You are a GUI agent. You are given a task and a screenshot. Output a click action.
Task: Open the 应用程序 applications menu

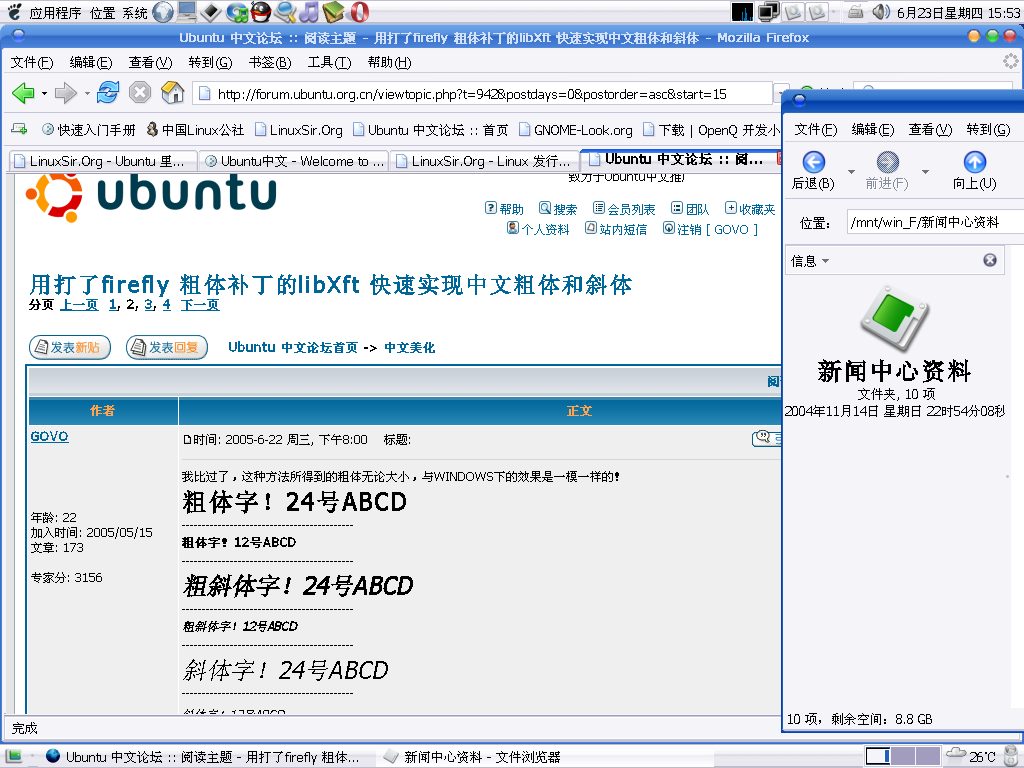click(55, 12)
